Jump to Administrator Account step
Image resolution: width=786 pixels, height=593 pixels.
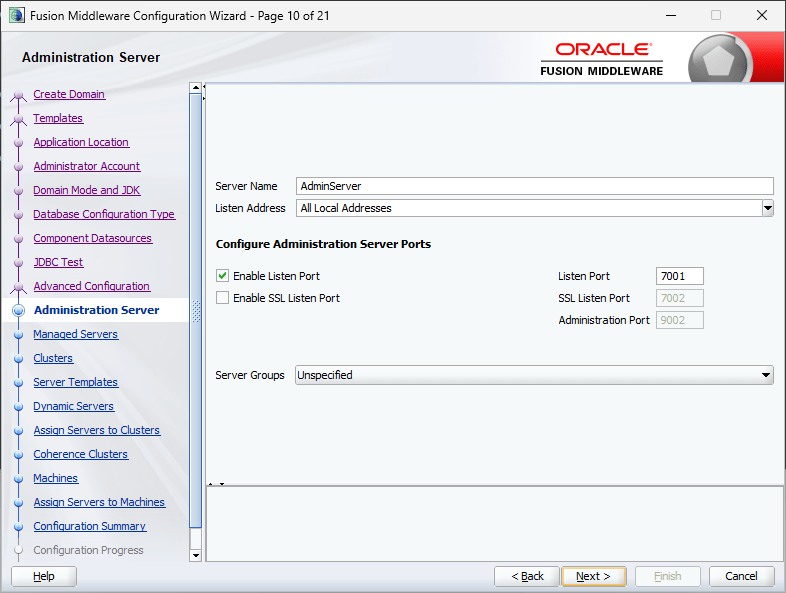[x=86, y=166]
